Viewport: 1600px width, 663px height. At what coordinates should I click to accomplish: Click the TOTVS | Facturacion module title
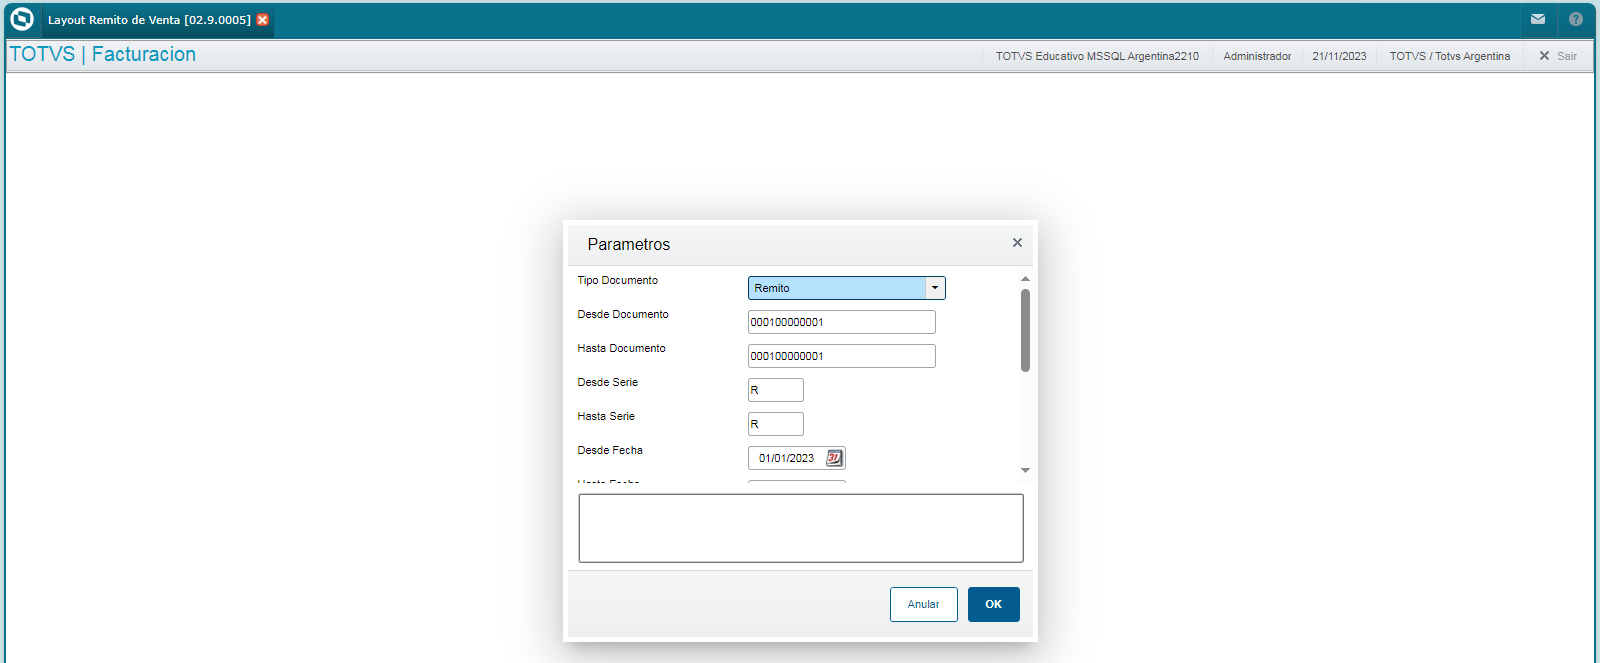click(x=103, y=54)
